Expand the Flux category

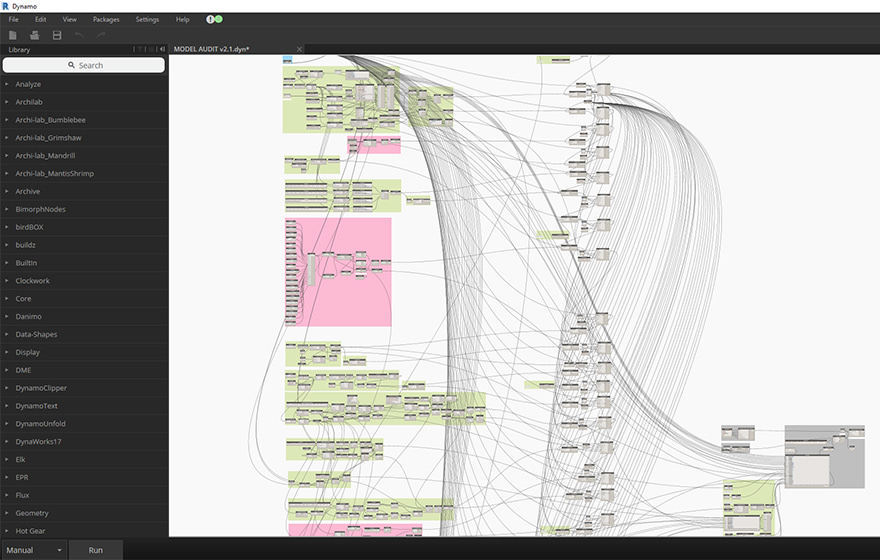[84, 495]
